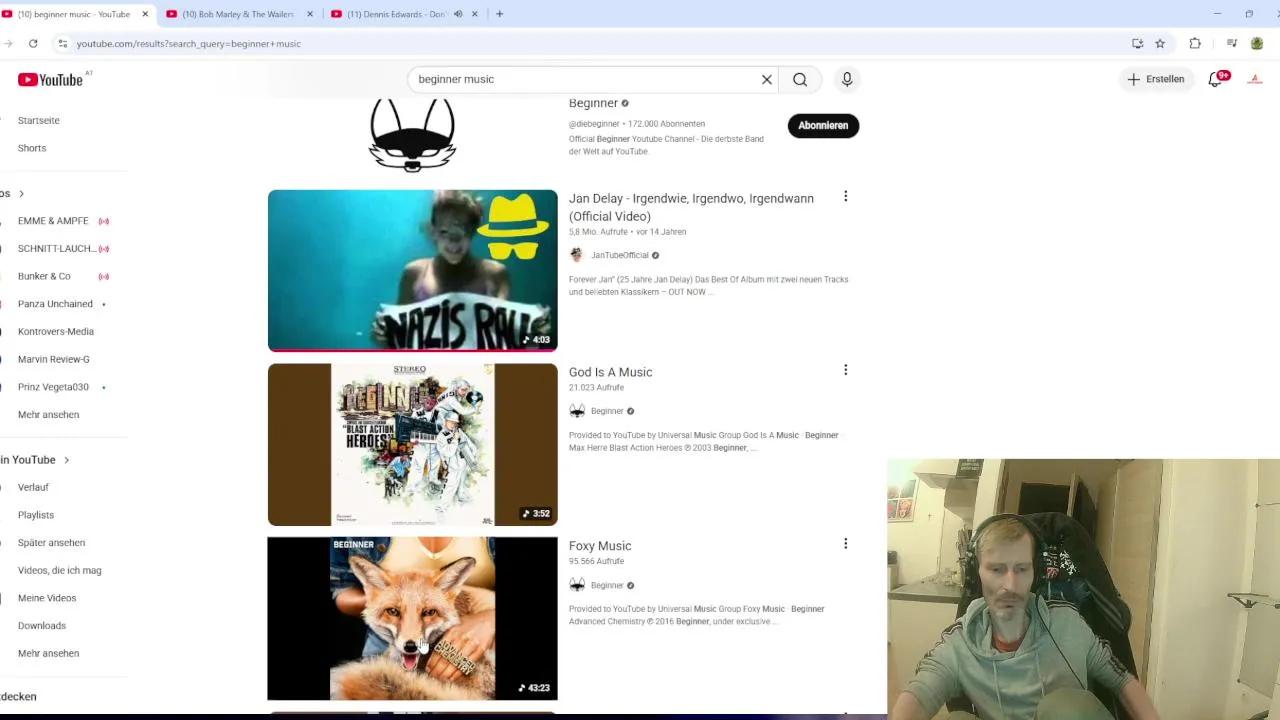Click site info icon beside URL
The height and width of the screenshot is (720, 1280).
(62, 43)
